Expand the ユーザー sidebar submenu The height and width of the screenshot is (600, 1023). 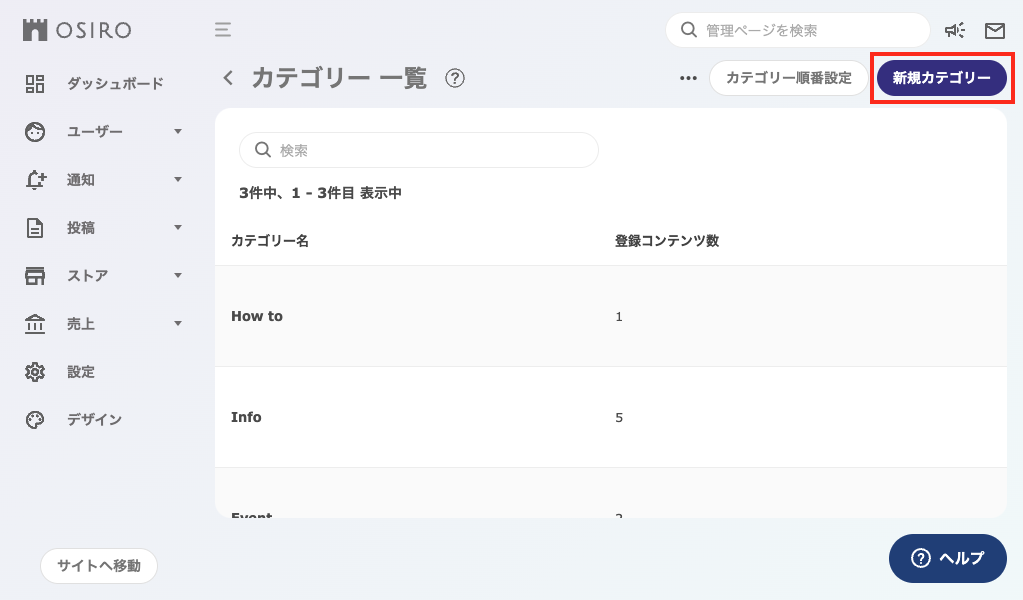pyautogui.click(x=178, y=132)
